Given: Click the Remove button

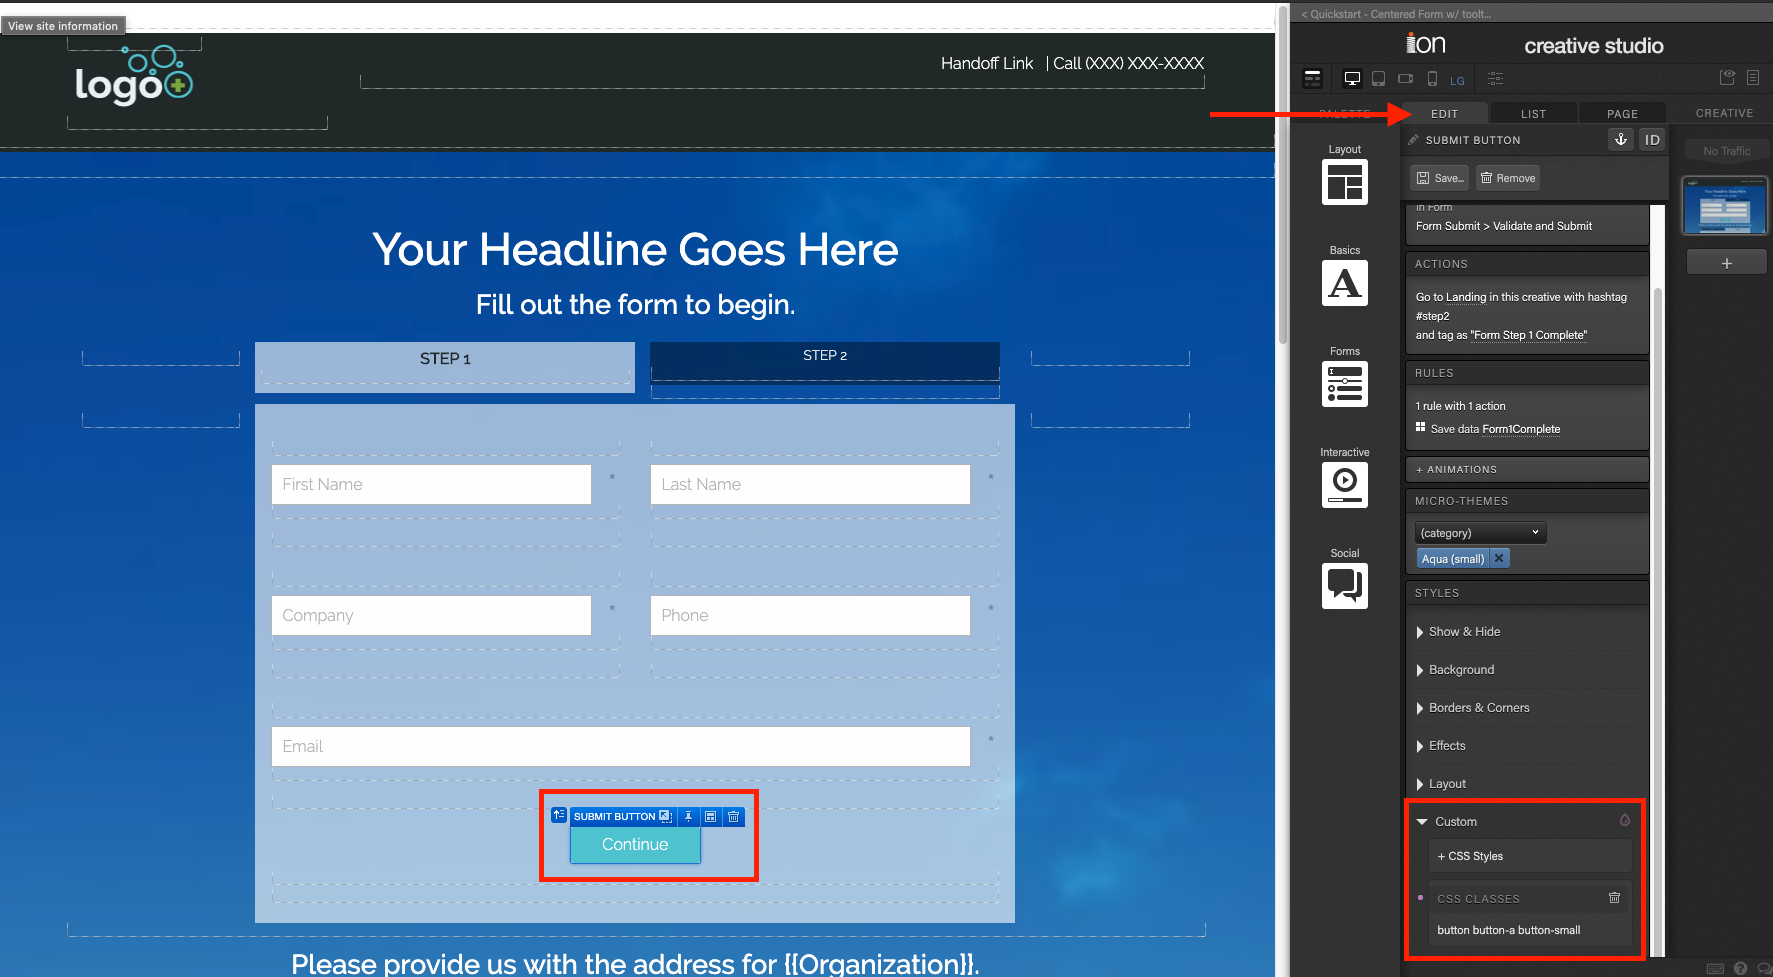Looking at the screenshot, I should (1508, 178).
